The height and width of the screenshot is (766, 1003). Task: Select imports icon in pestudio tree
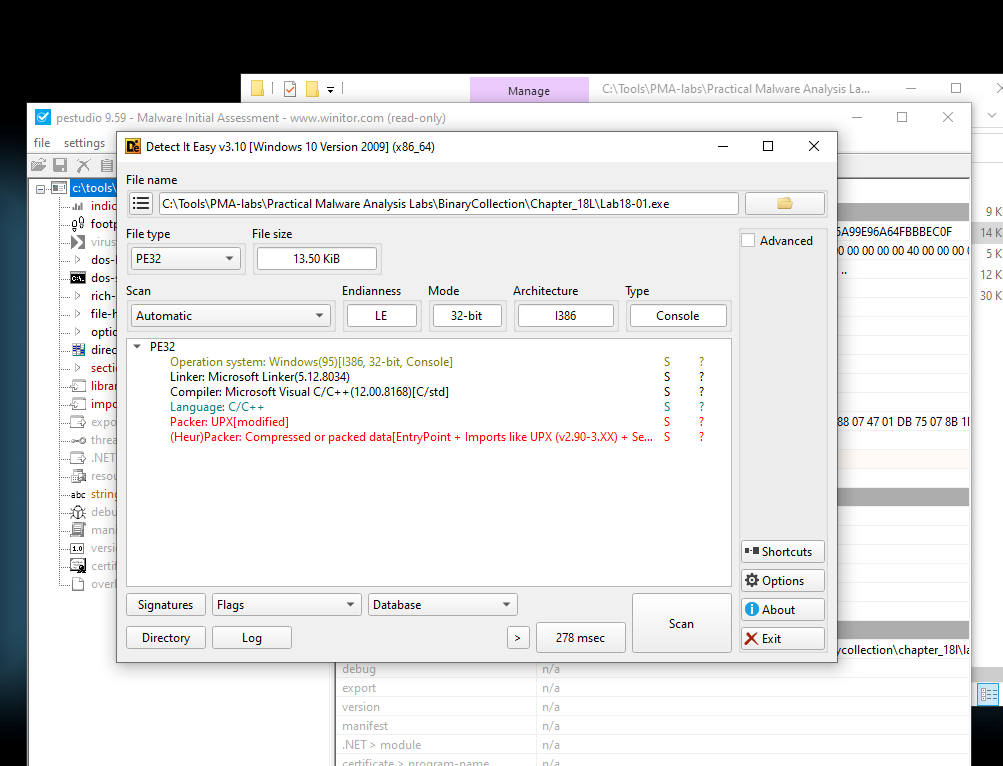pyautogui.click(x=78, y=404)
